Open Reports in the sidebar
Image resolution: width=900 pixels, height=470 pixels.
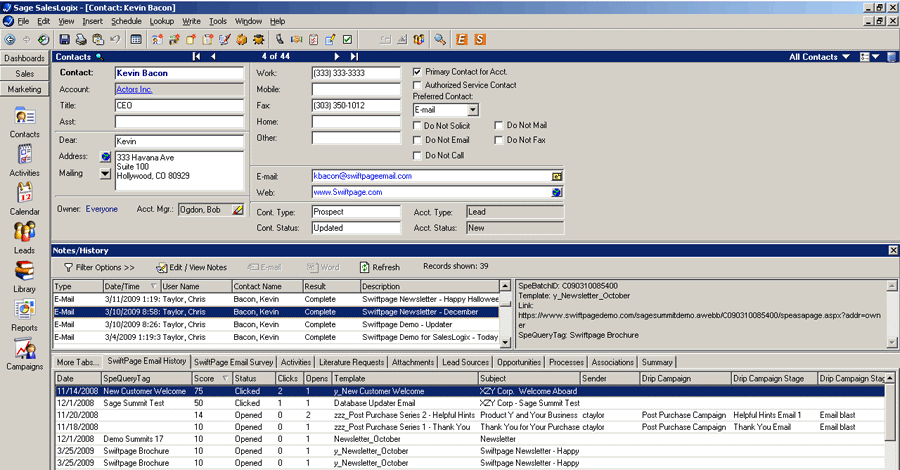(25, 316)
